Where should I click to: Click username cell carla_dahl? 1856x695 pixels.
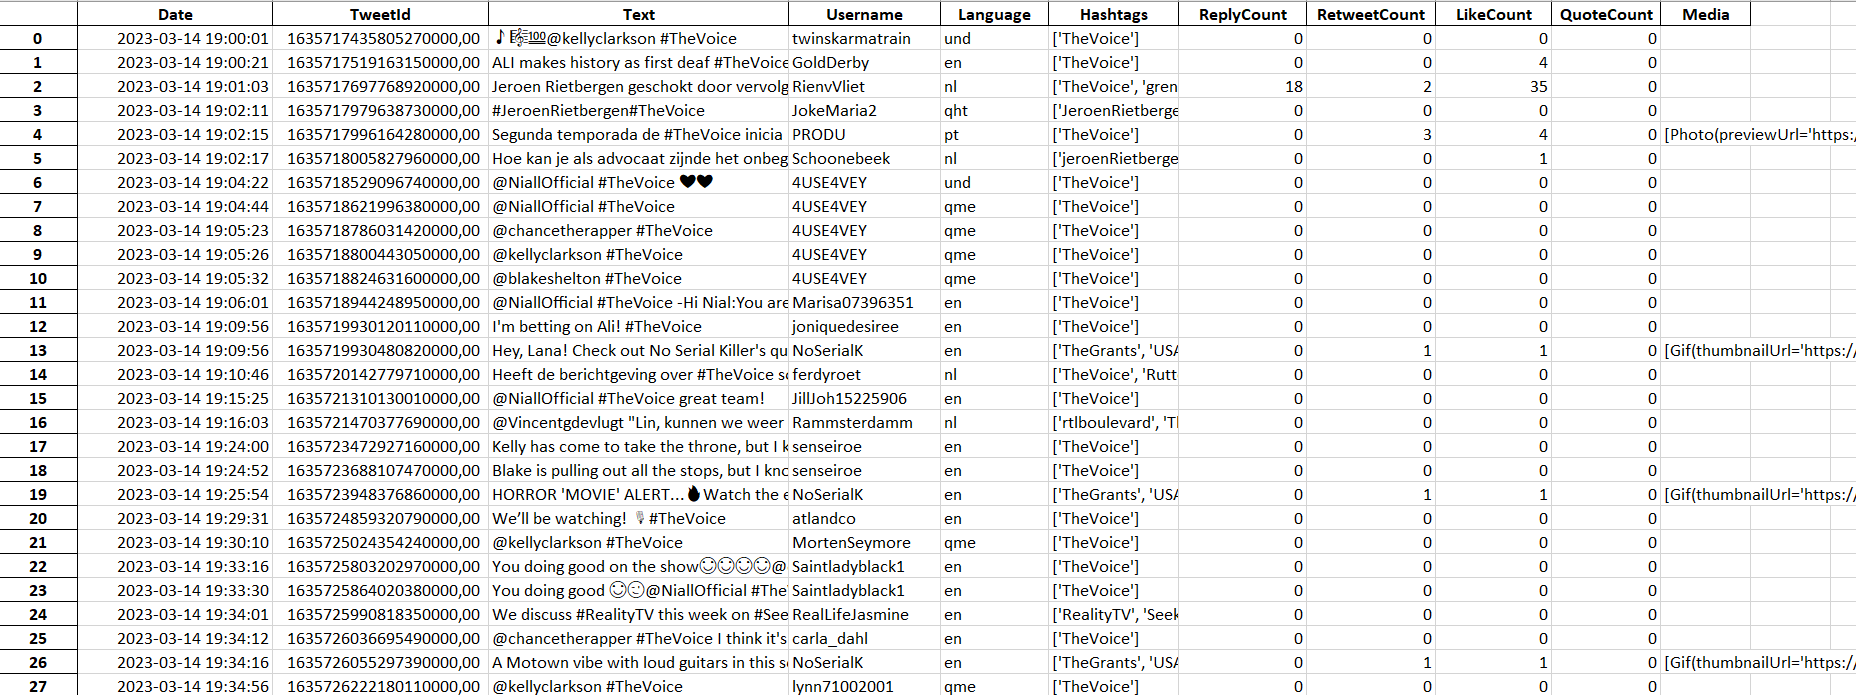click(x=864, y=638)
